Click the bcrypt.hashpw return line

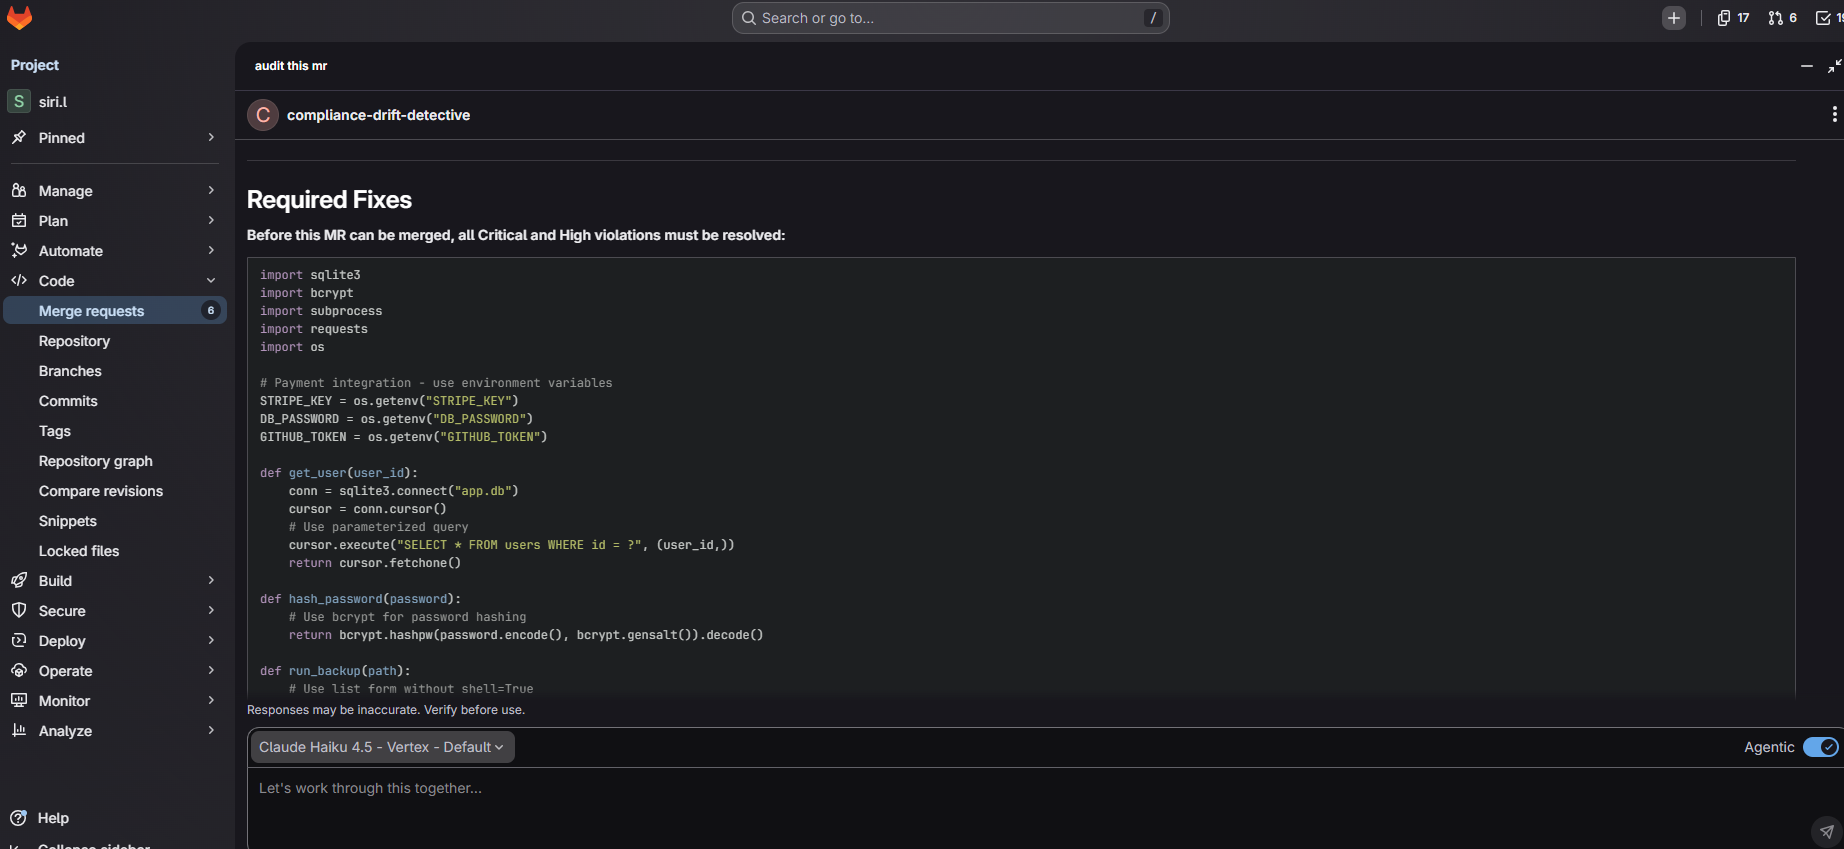(526, 635)
